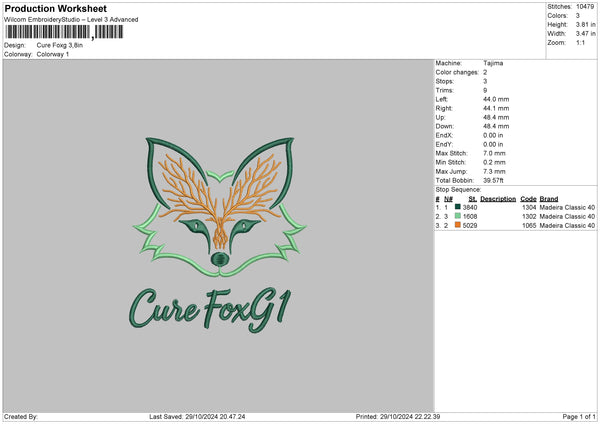600x424 pixels.
Task: Click the 'Last Saved' timestamp in footer
Action: pyautogui.click(x=197, y=417)
